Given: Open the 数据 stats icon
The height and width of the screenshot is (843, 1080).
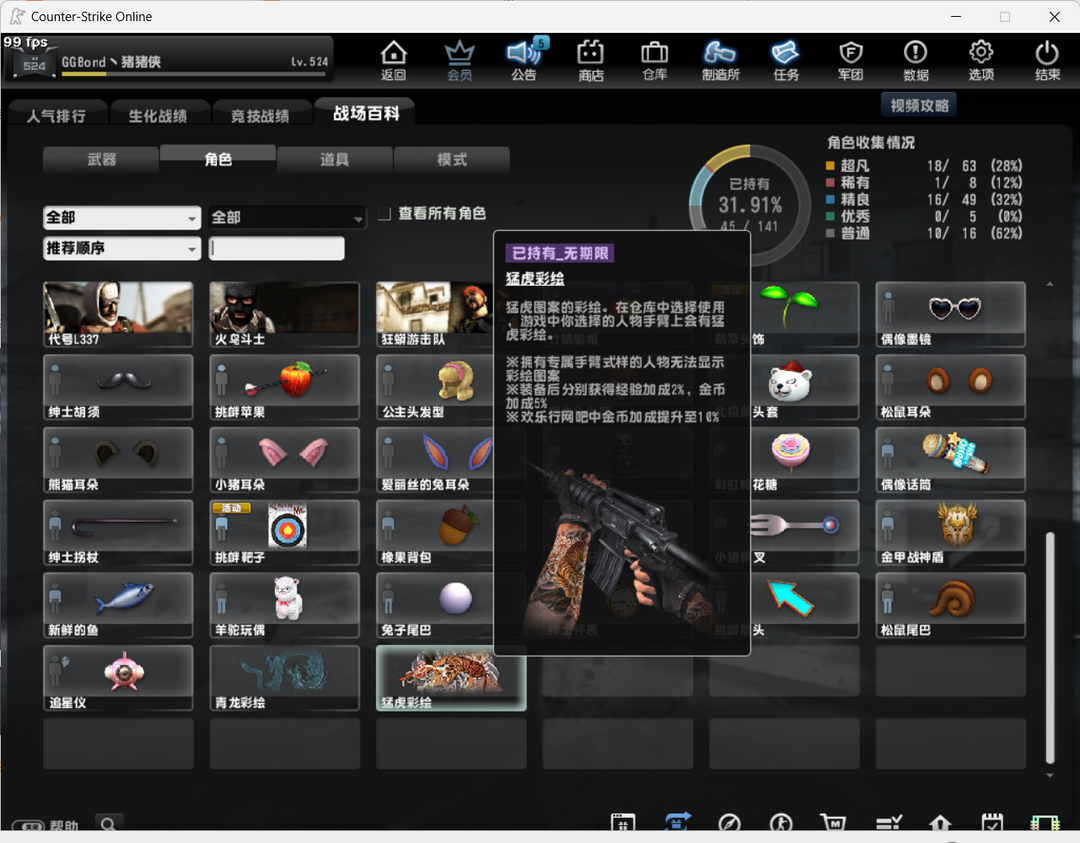Looking at the screenshot, I should (915, 61).
